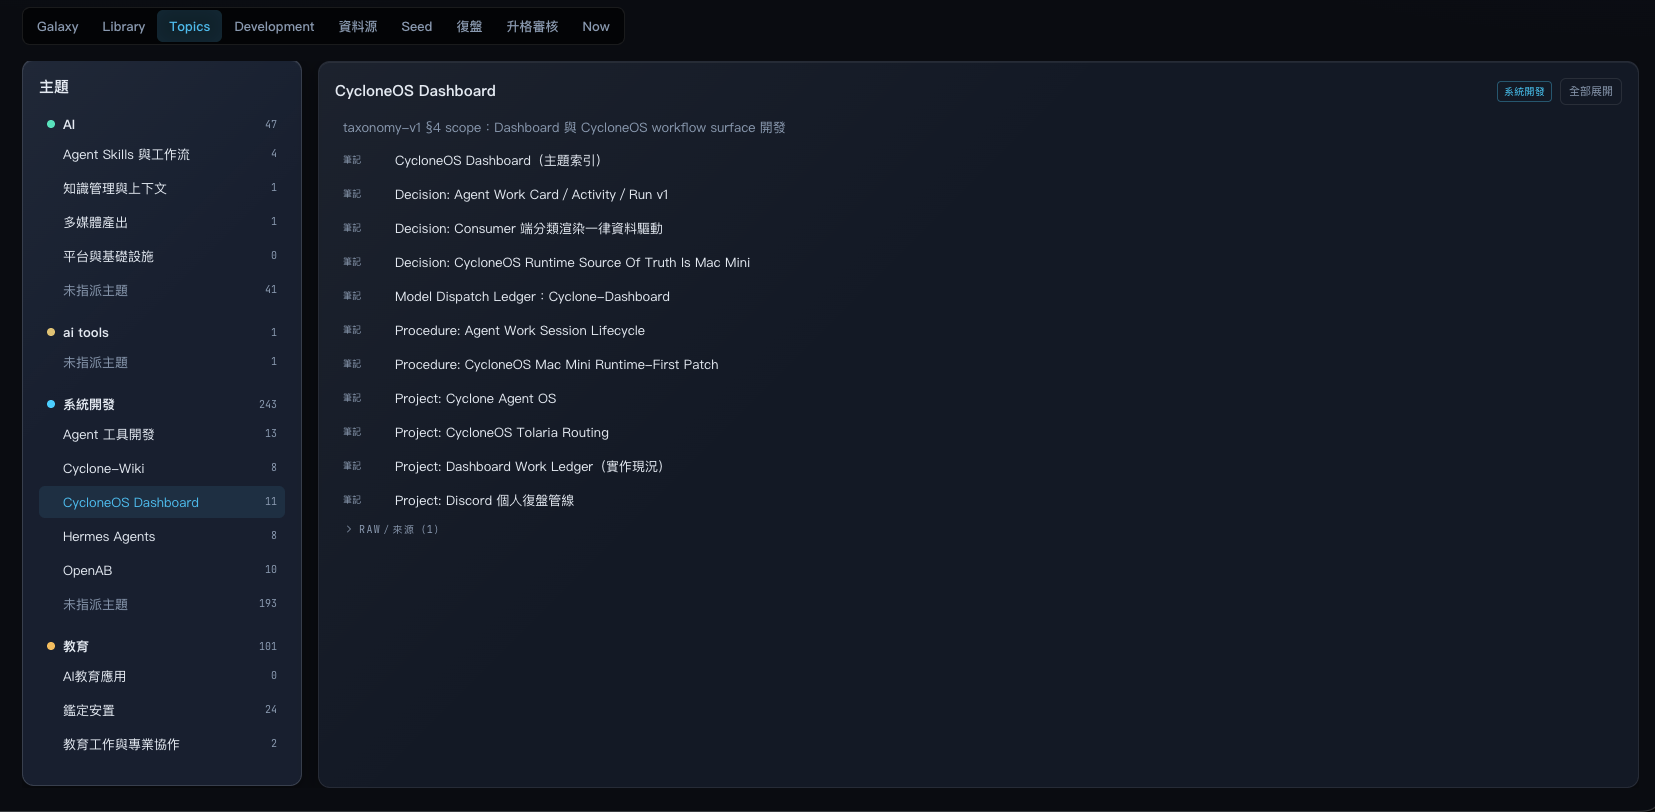Open 多媒體產出 subtopic

pyautogui.click(x=162, y=222)
